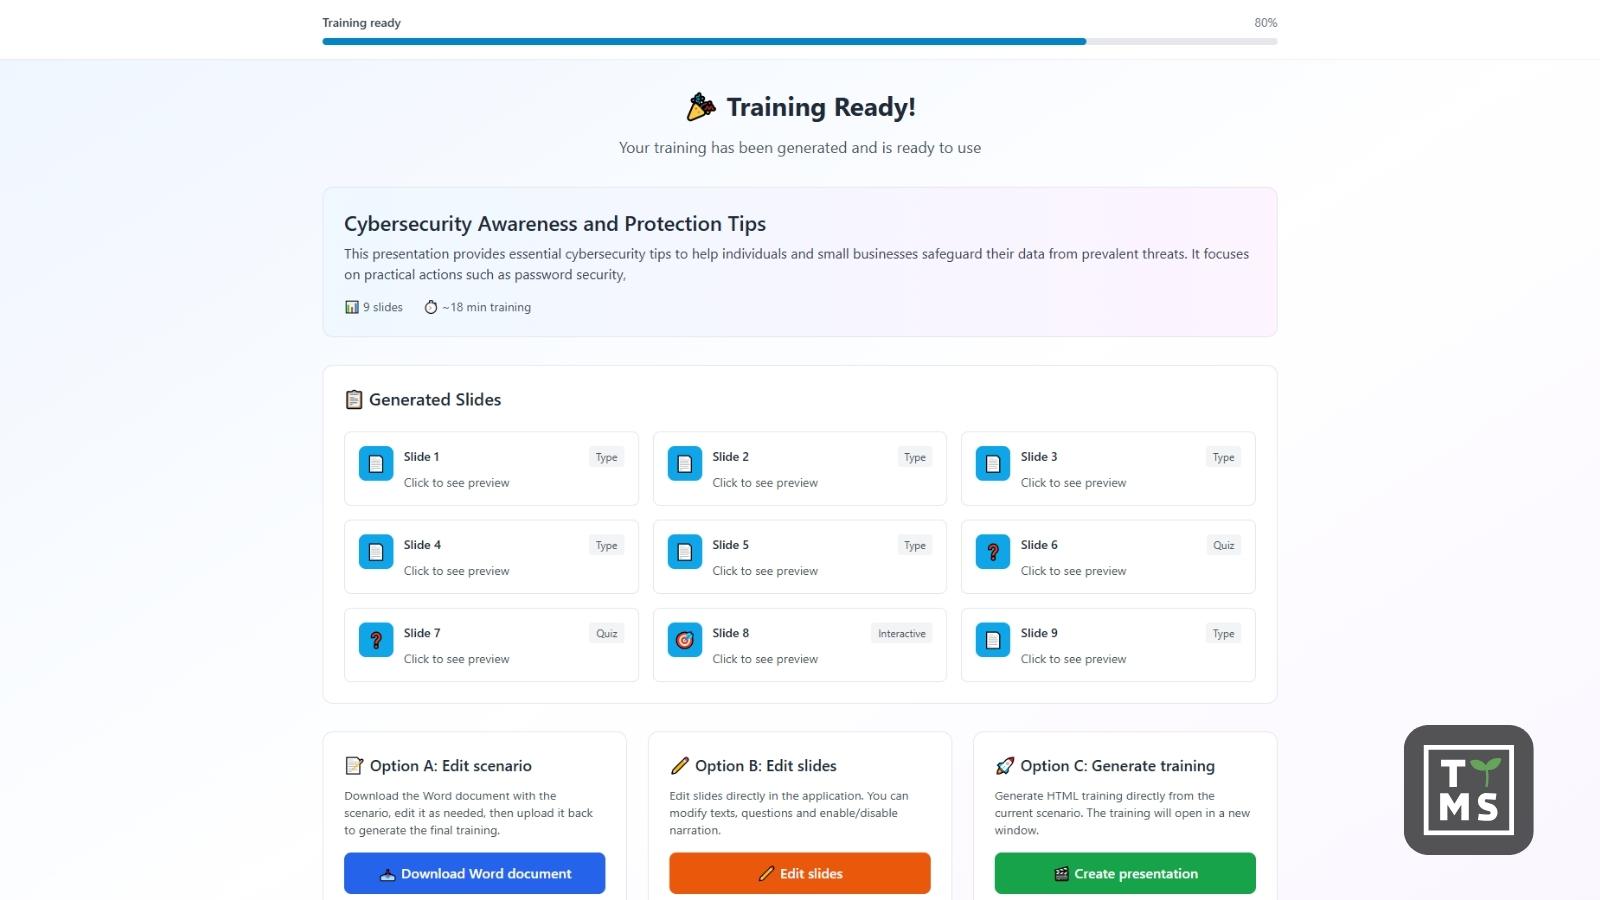Click the Type tag on Slide 9

[1224, 634]
